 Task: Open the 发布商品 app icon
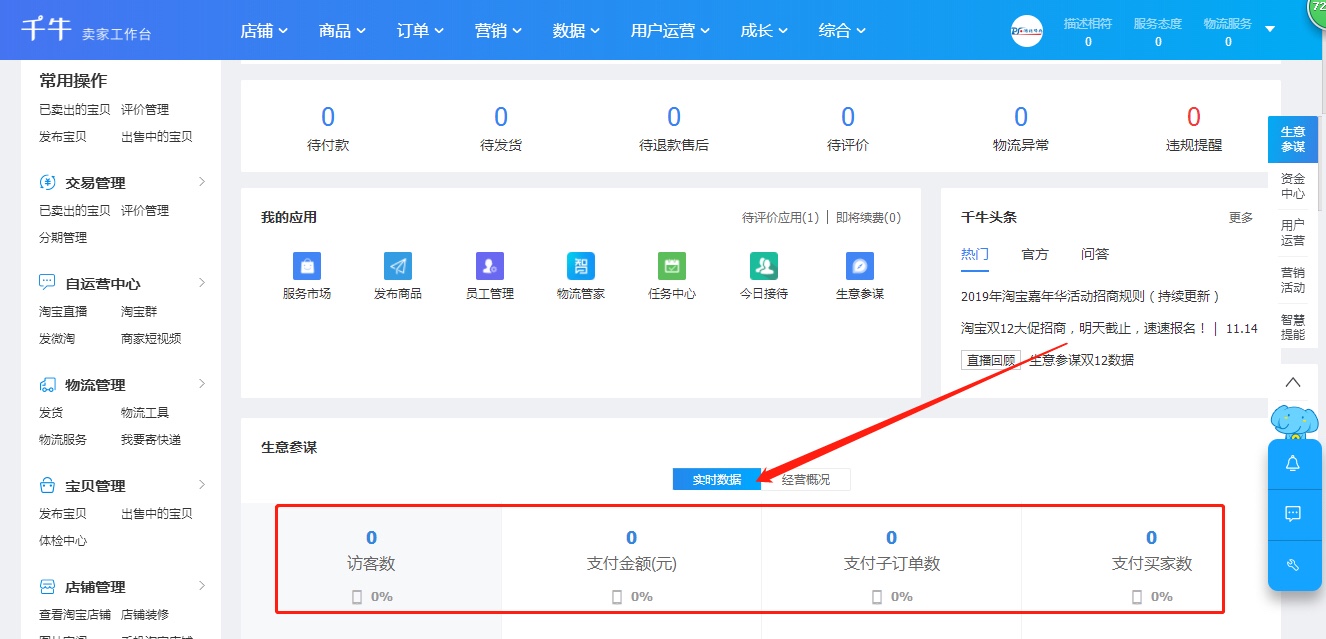coord(398,266)
